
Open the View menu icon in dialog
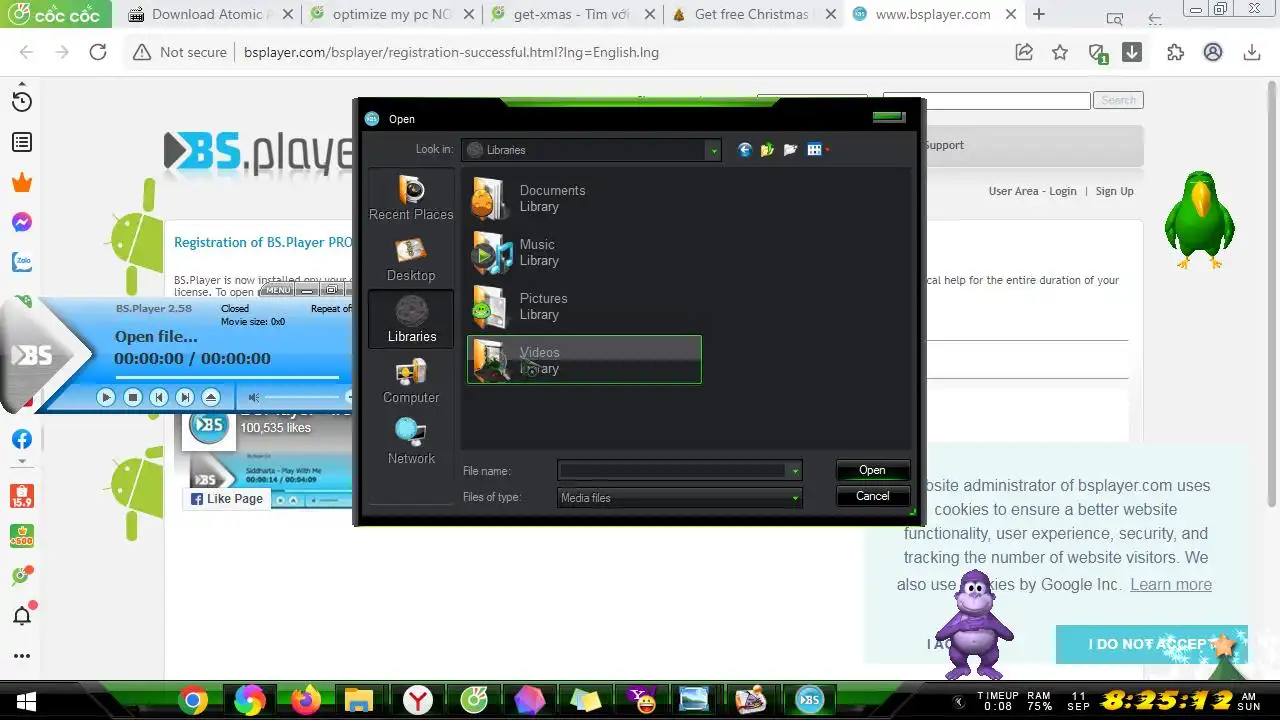(x=817, y=150)
